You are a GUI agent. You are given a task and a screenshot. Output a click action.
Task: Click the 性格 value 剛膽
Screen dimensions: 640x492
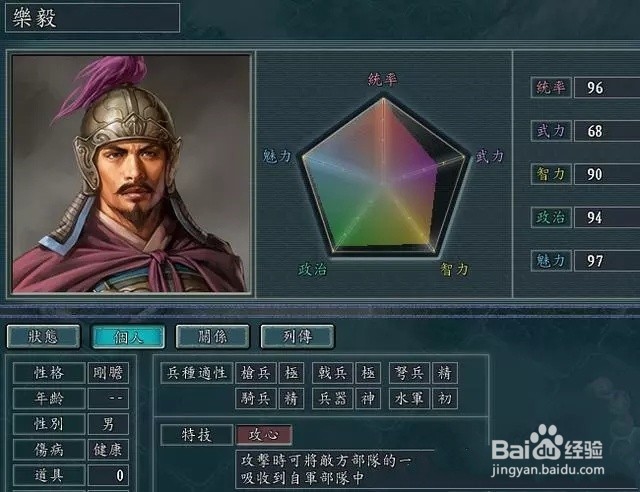[108, 373]
